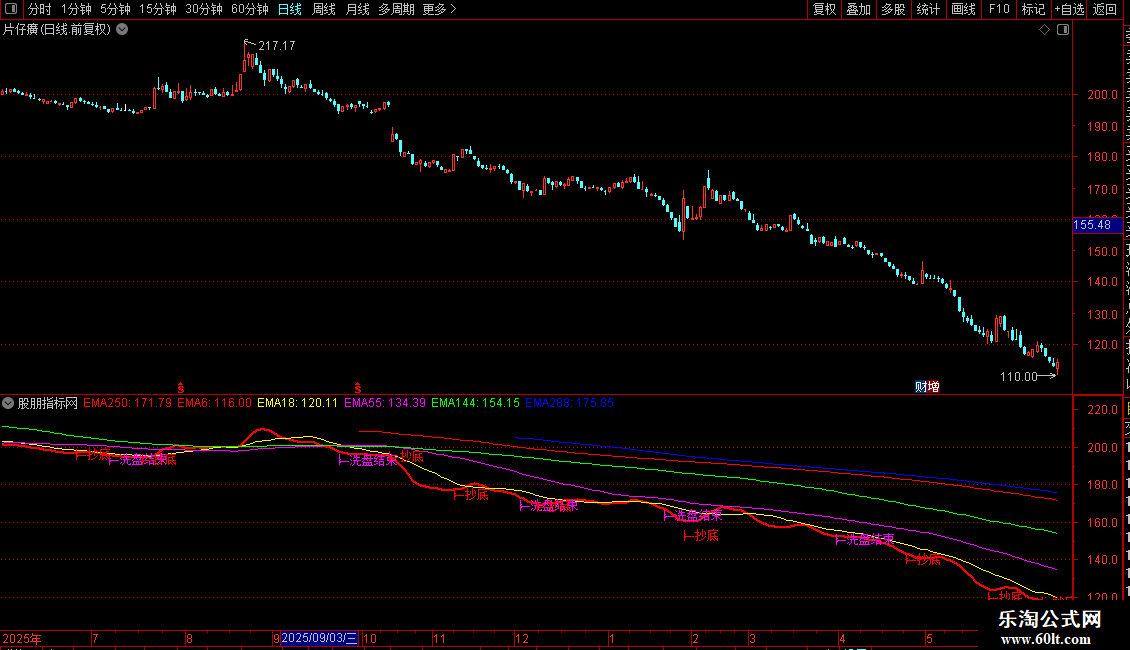This screenshot has height=650, width=1130.
Task: Click 返回 to go back
Action: point(1105,9)
